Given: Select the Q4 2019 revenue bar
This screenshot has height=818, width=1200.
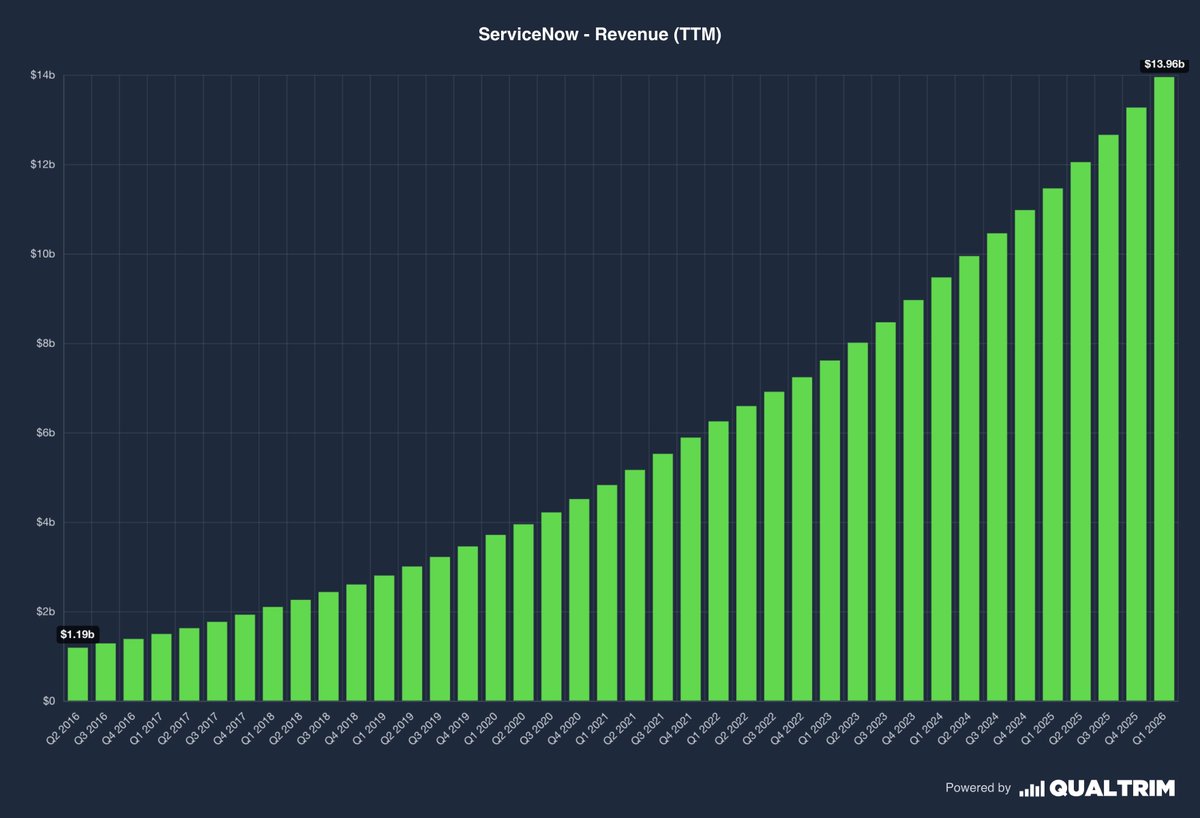Looking at the screenshot, I should click(x=467, y=624).
